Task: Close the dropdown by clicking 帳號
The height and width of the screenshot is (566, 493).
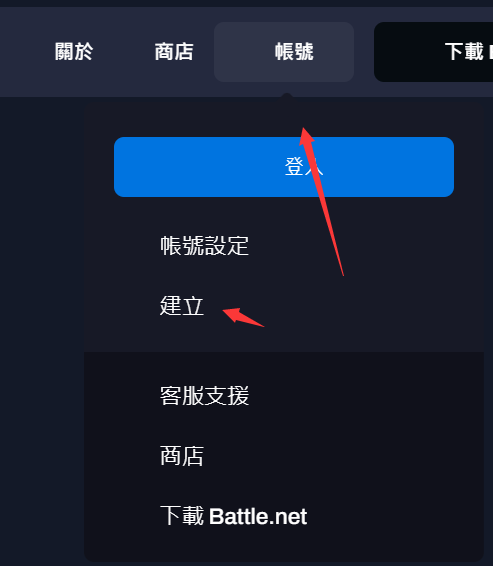Action: [x=284, y=52]
